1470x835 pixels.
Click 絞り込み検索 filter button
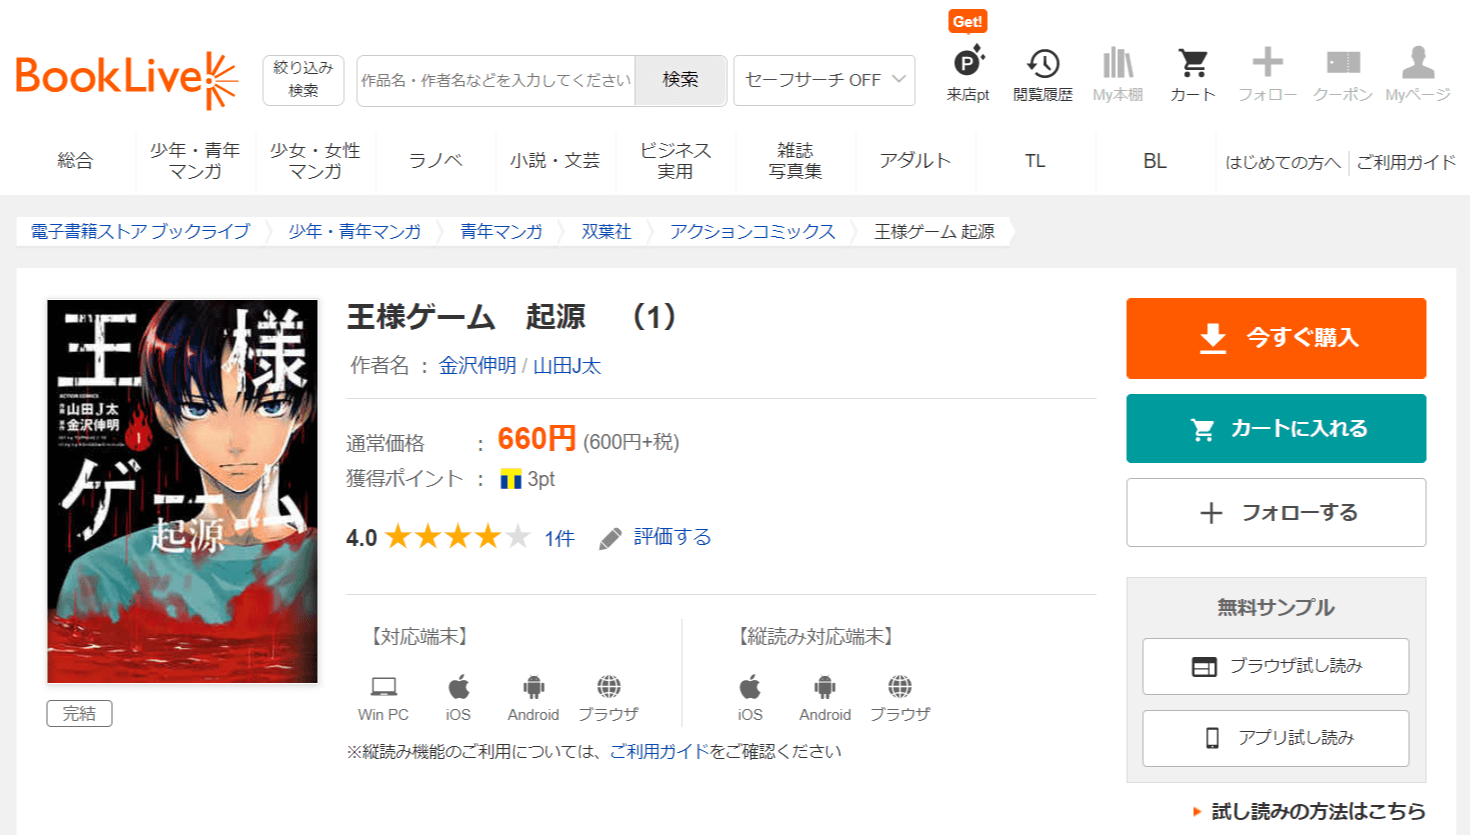[303, 80]
